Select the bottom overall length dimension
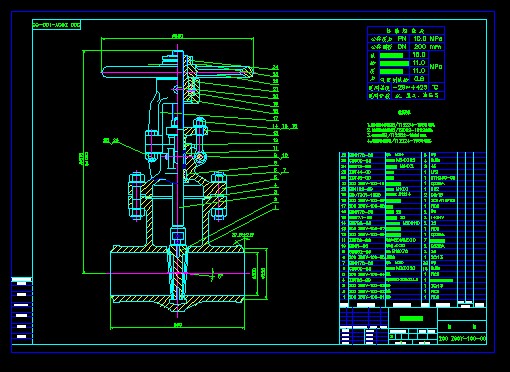Screen dimensions: 510x372 coord(178,325)
